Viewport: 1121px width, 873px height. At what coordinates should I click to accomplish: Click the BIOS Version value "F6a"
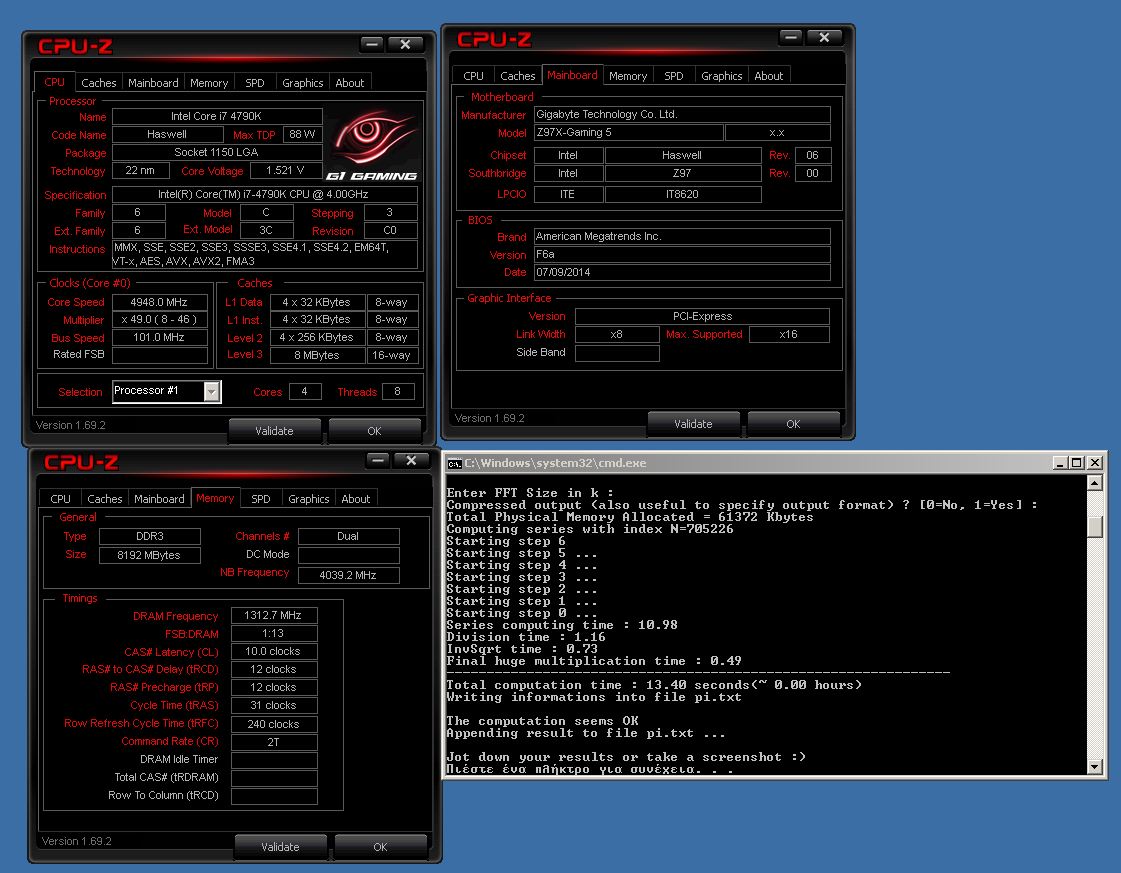682,255
